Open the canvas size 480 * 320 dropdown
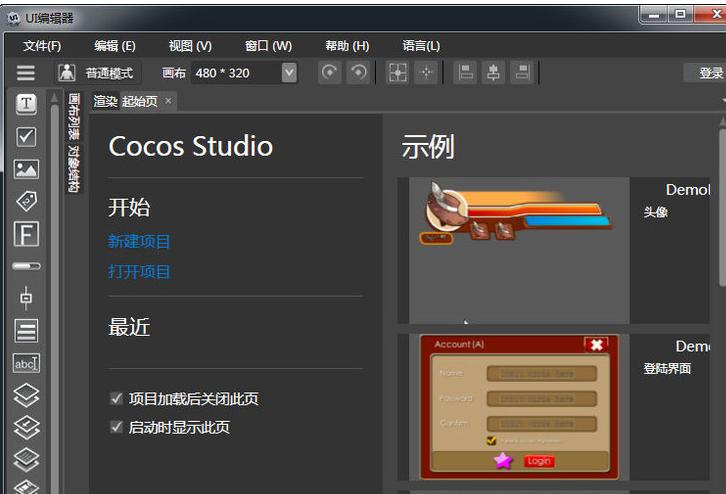The width and height of the screenshot is (726, 494). click(289, 73)
